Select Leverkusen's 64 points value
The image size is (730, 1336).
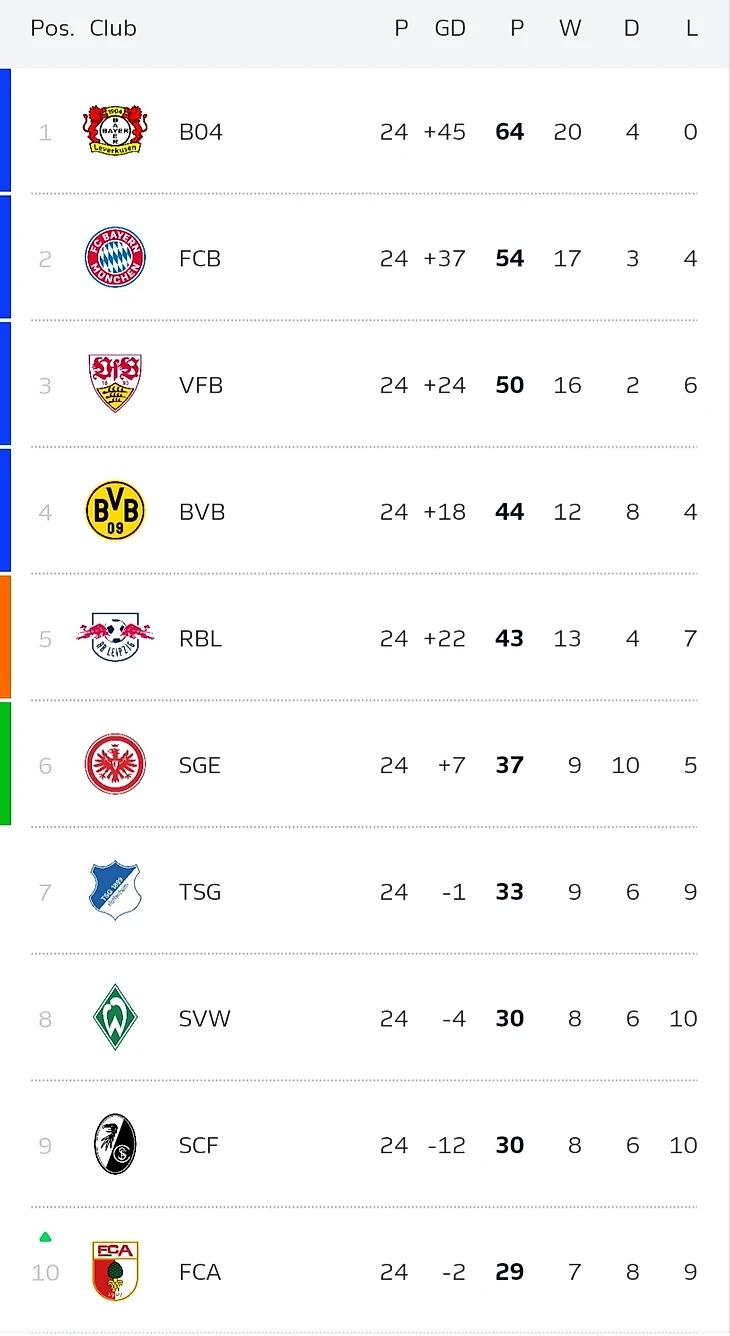(x=510, y=132)
